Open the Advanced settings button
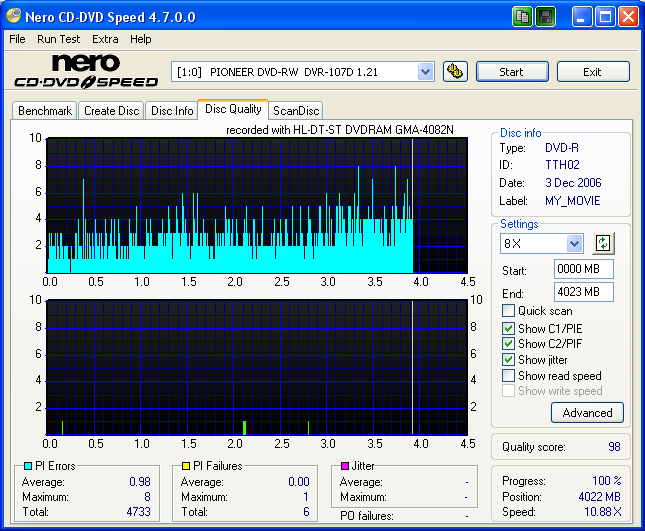This screenshot has width=645, height=531. (587, 413)
